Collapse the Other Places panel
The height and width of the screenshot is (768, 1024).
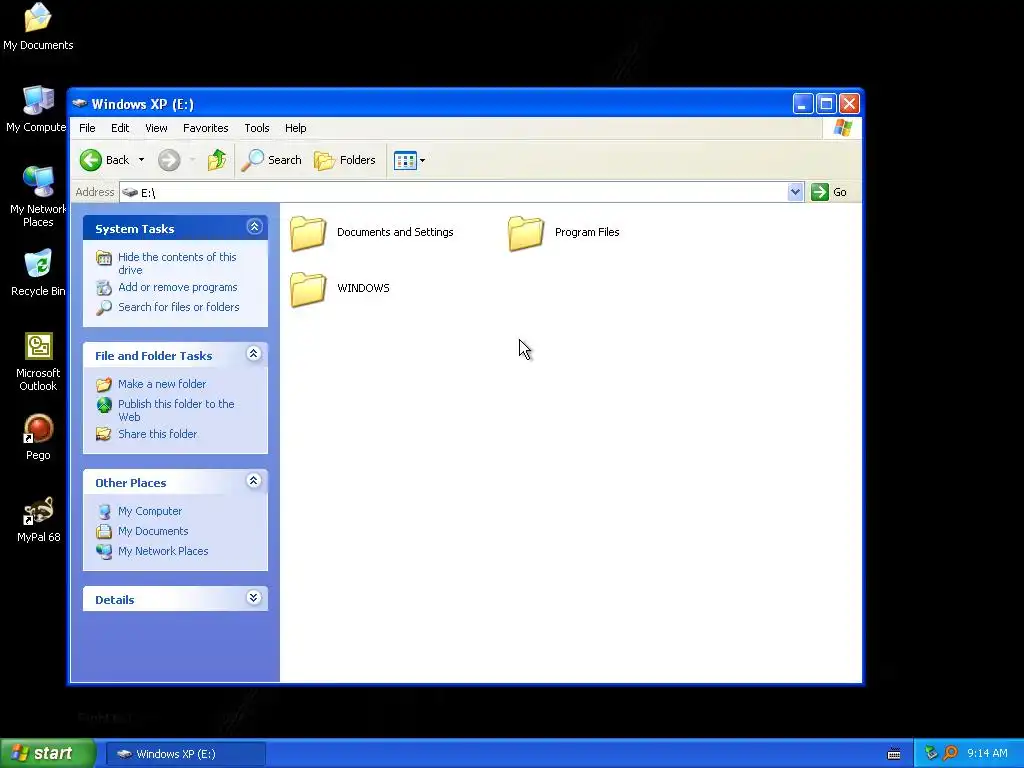coord(254,481)
